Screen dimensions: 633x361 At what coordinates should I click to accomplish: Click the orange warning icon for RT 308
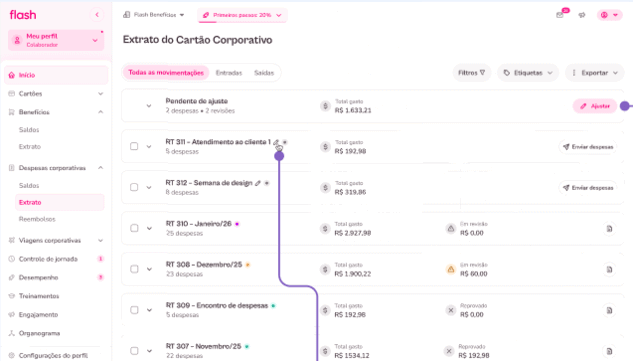click(451, 269)
